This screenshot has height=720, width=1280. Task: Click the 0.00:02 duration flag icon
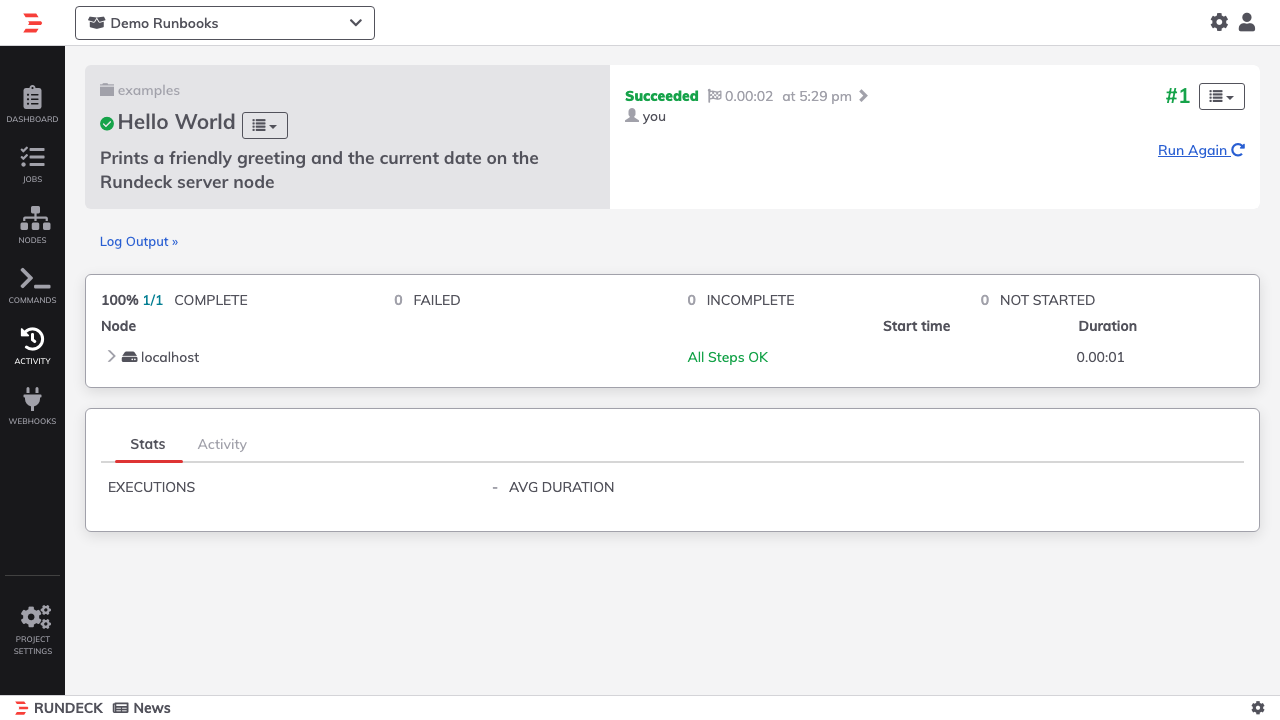(714, 96)
